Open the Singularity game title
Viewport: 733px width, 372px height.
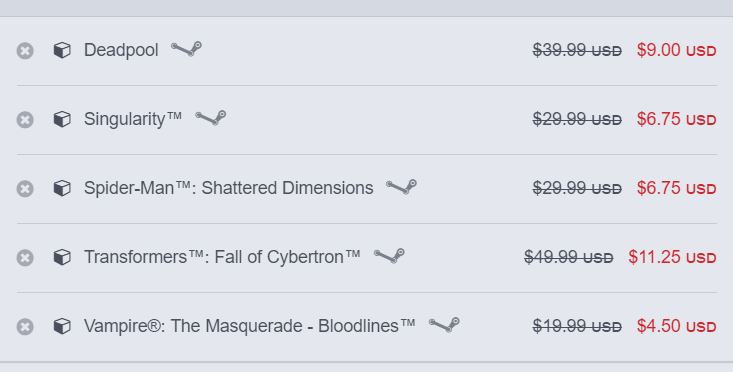[133, 120]
